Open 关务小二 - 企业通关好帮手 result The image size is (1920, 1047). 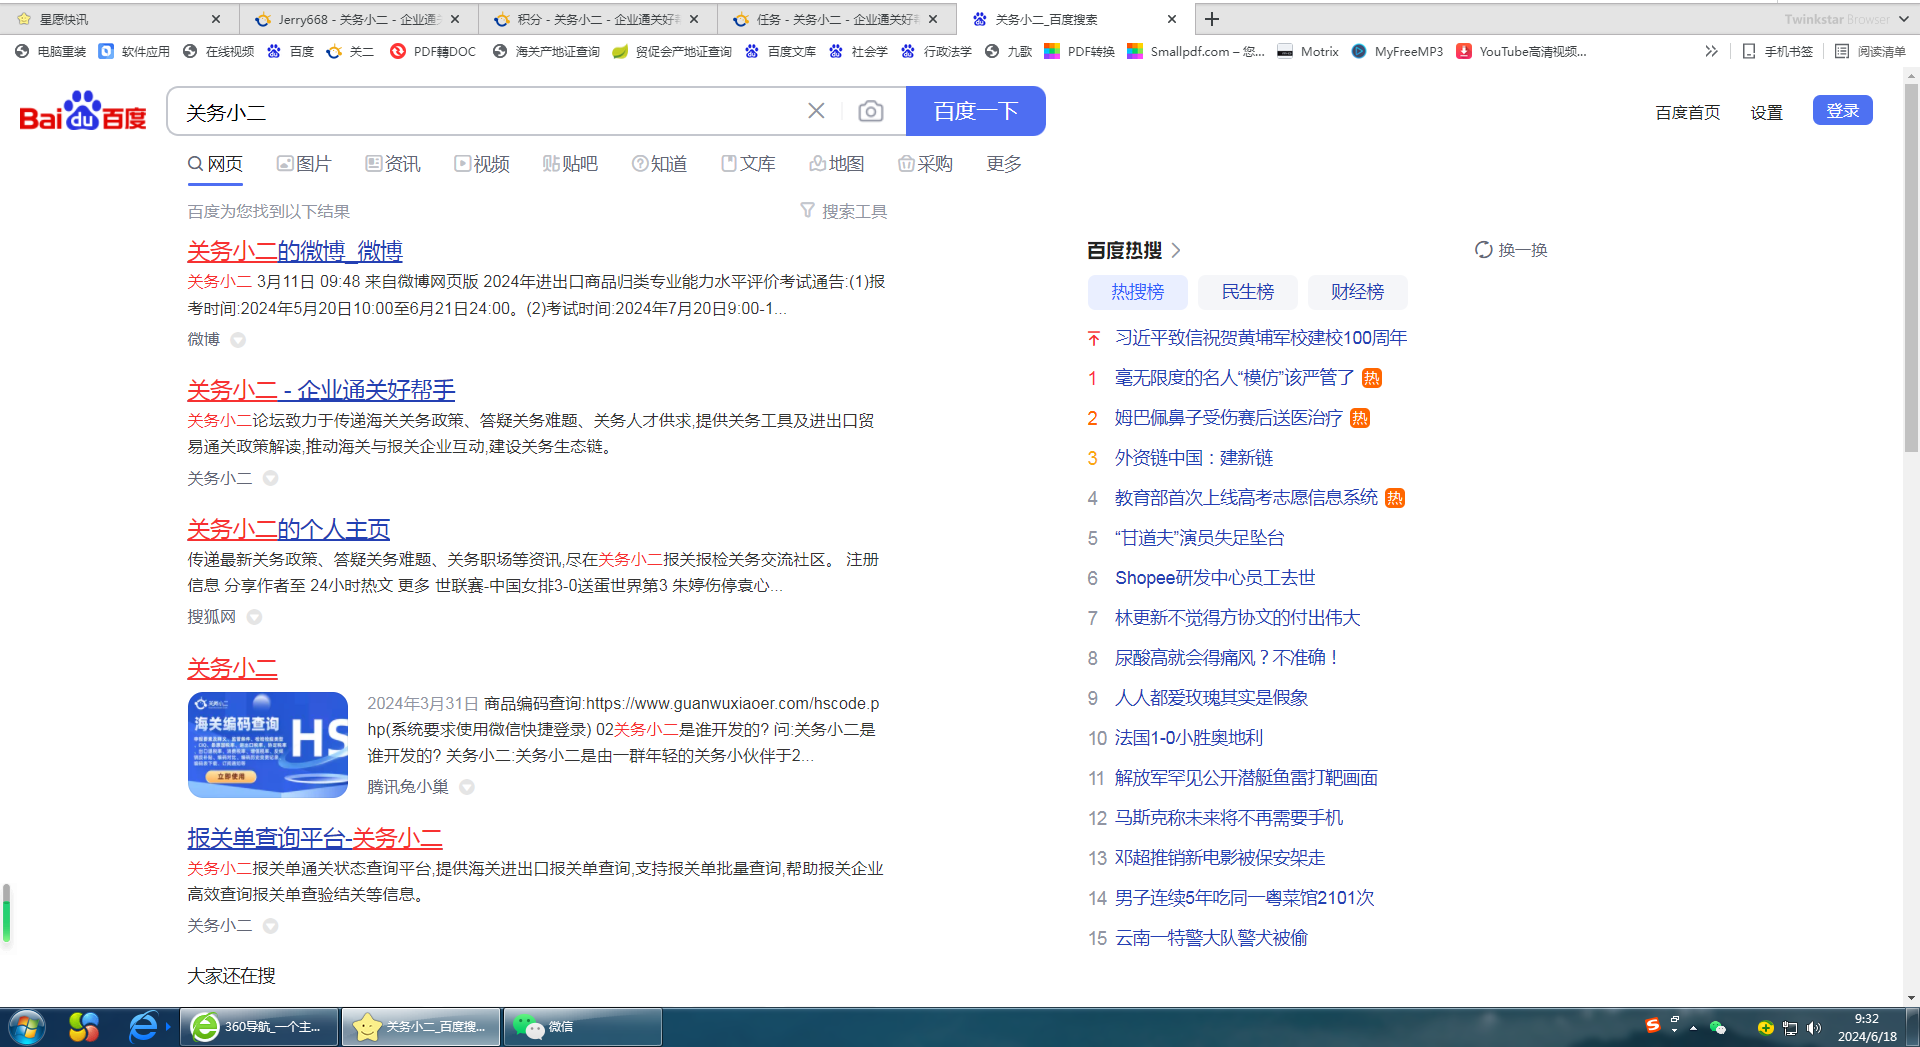click(x=320, y=390)
